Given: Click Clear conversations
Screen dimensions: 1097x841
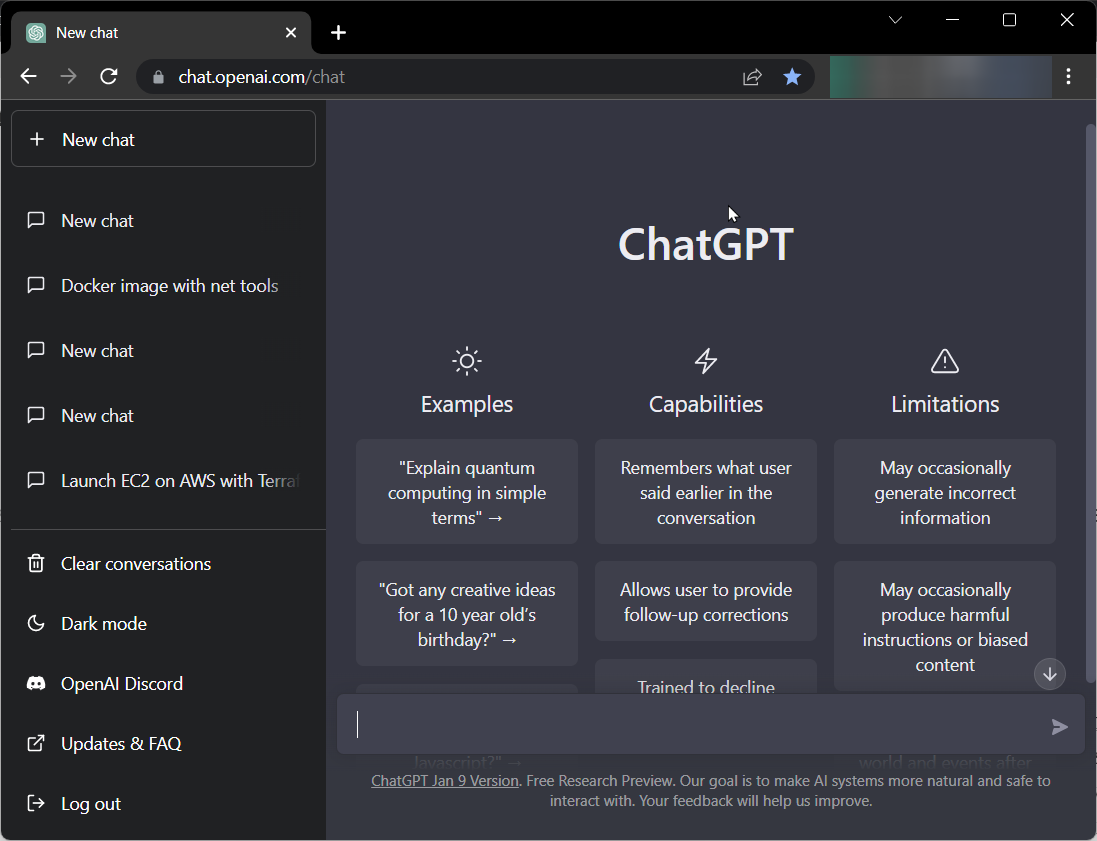Looking at the screenshot, I should (x=164, y=564).
